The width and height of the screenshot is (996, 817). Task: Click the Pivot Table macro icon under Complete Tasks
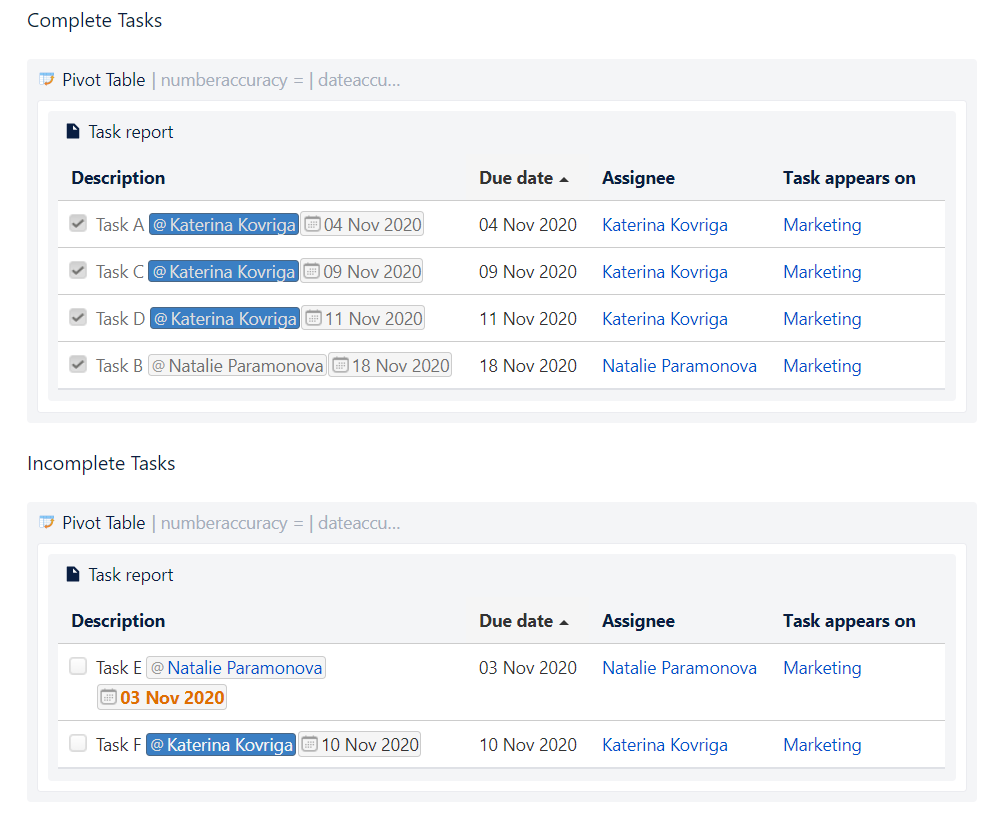point(46,80)
